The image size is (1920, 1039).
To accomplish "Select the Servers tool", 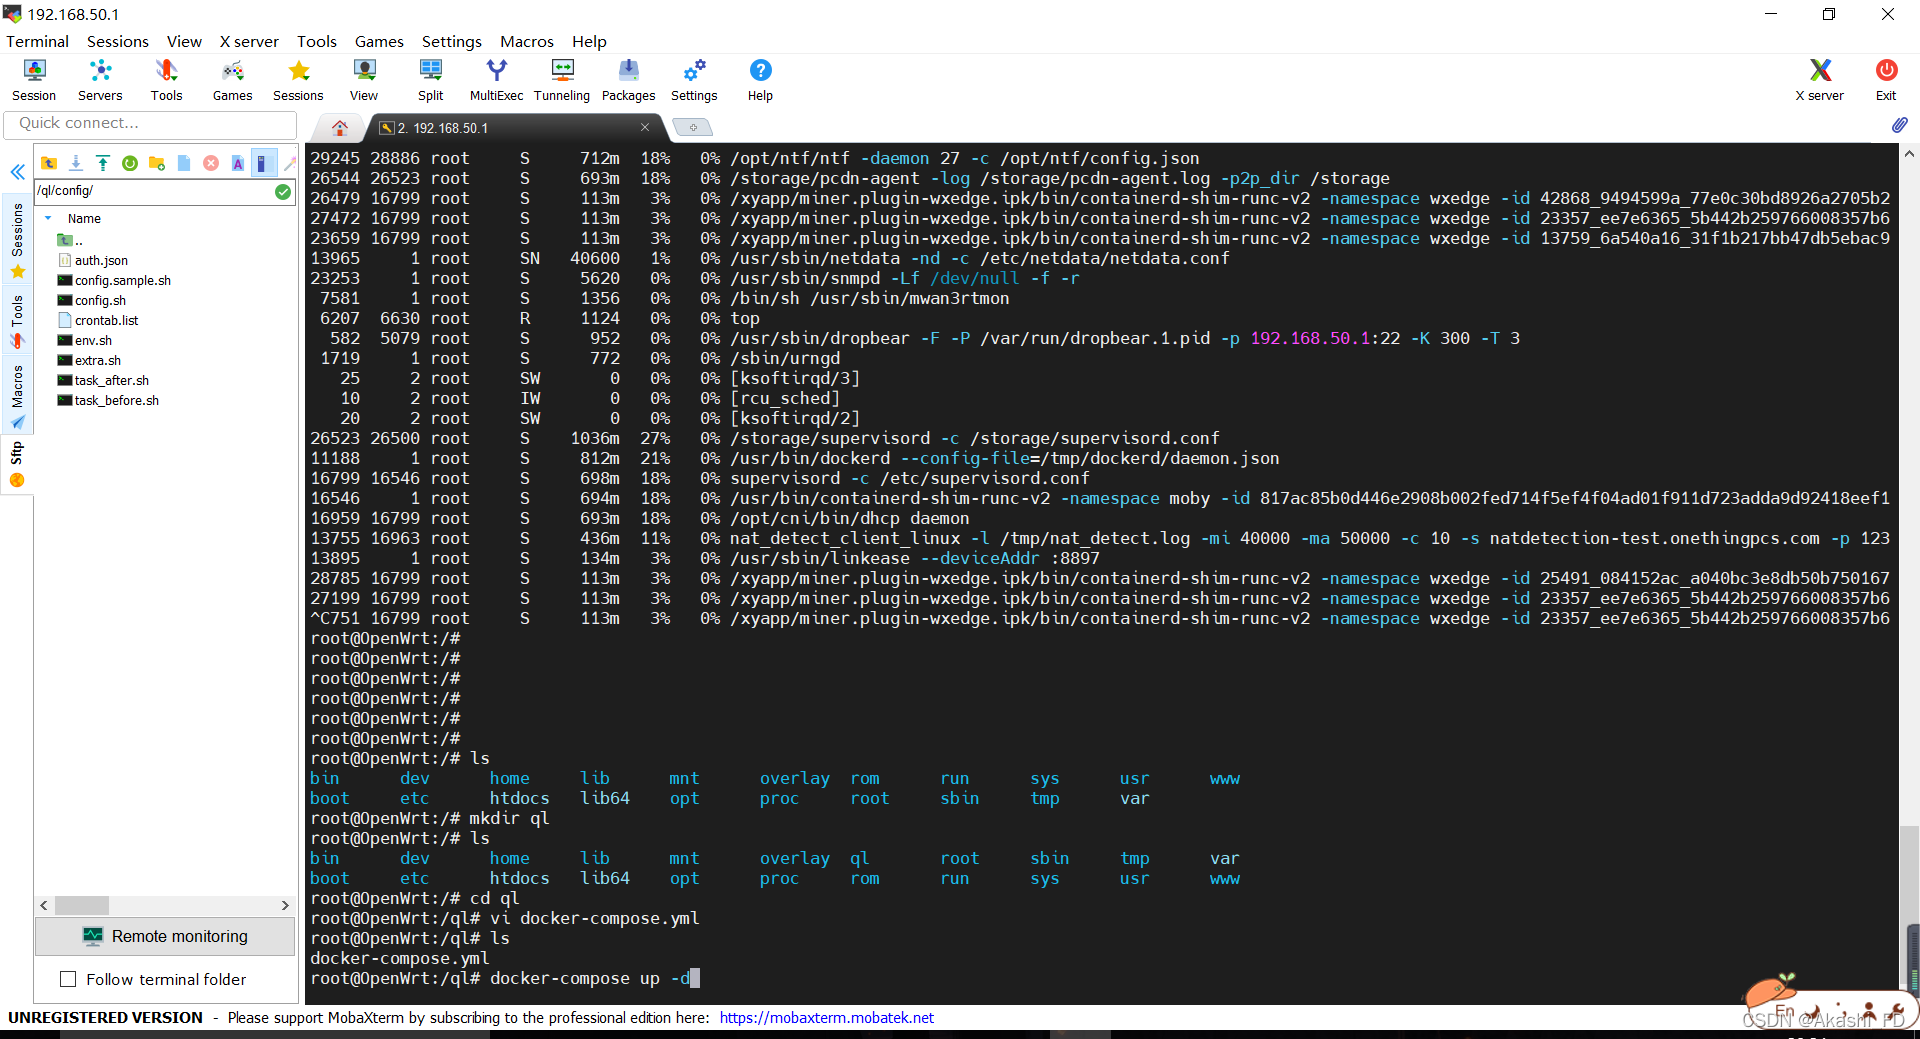I will tap(100, 78).
